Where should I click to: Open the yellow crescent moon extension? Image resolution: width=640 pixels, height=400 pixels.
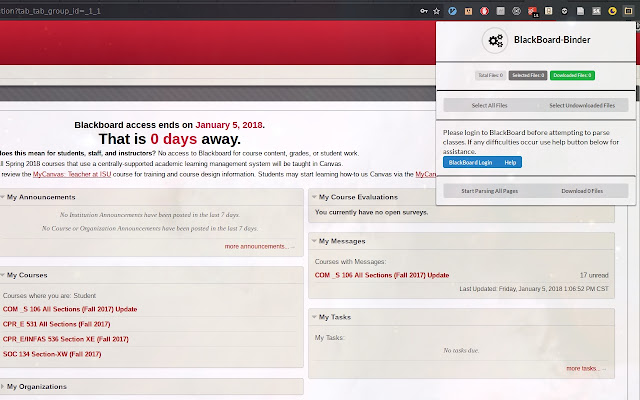612,11
